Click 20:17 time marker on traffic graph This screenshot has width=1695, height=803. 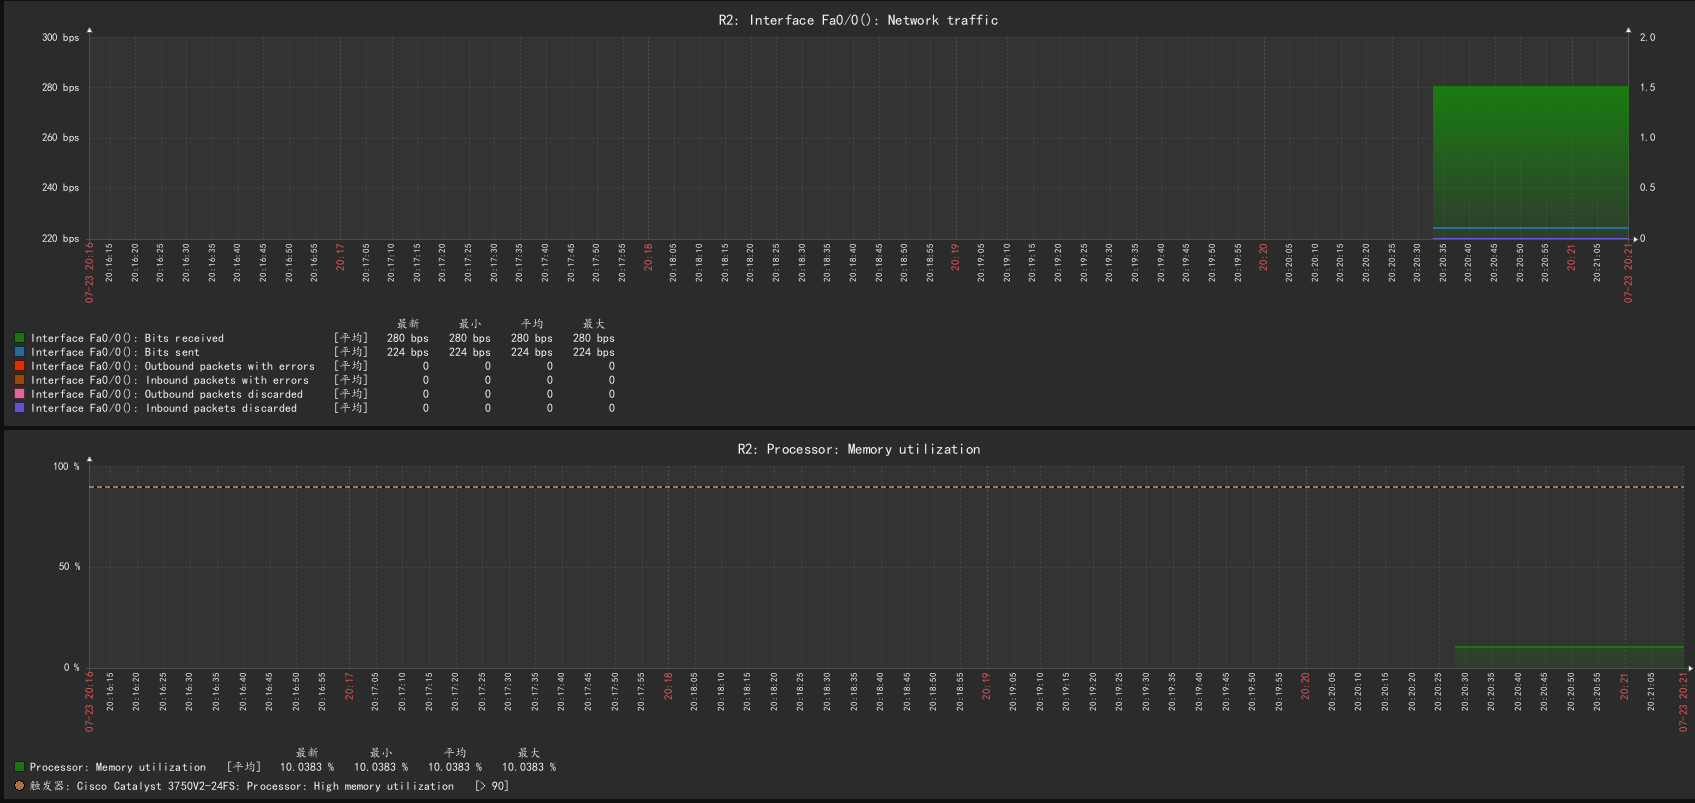point(340,257)
